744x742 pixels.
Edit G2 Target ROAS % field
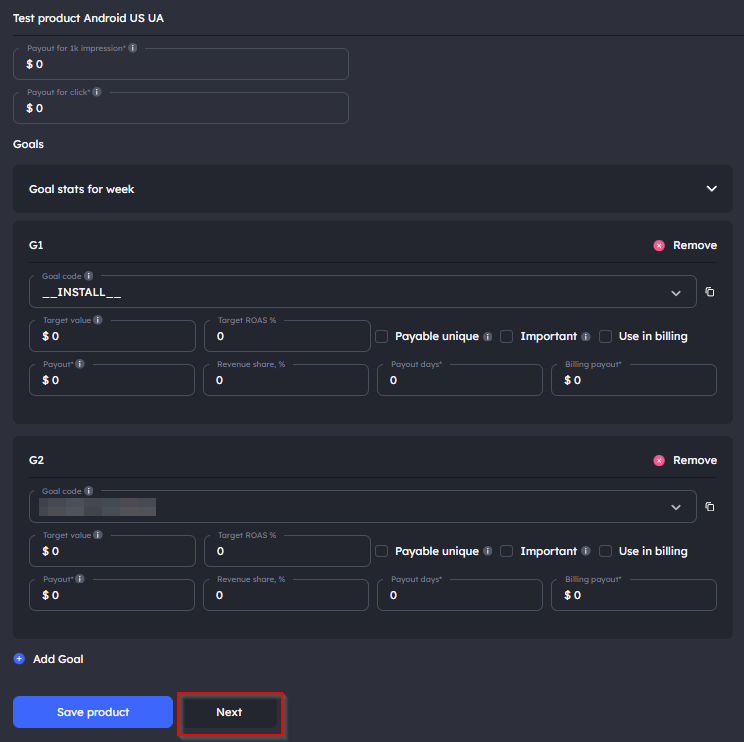pyautogui.click(x=287, y=551)
